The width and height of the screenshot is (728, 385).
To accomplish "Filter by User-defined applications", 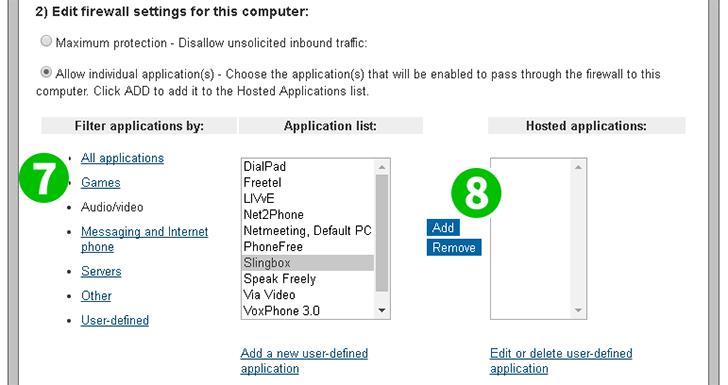I will click(x=115, y=320).
